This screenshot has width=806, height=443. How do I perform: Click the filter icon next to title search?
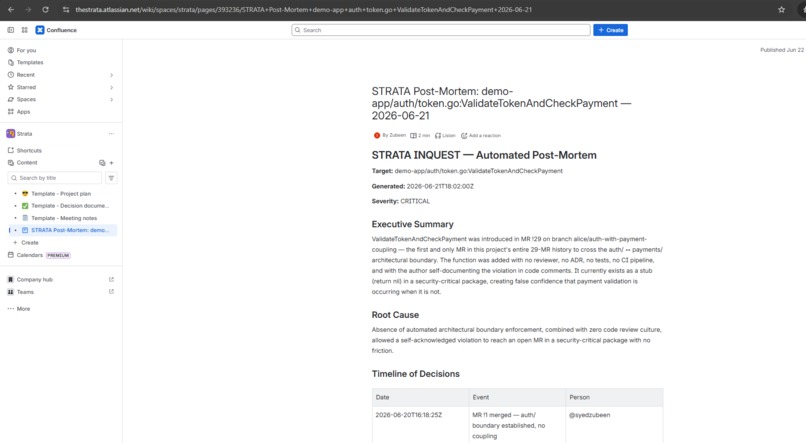[x=111, y=178]
